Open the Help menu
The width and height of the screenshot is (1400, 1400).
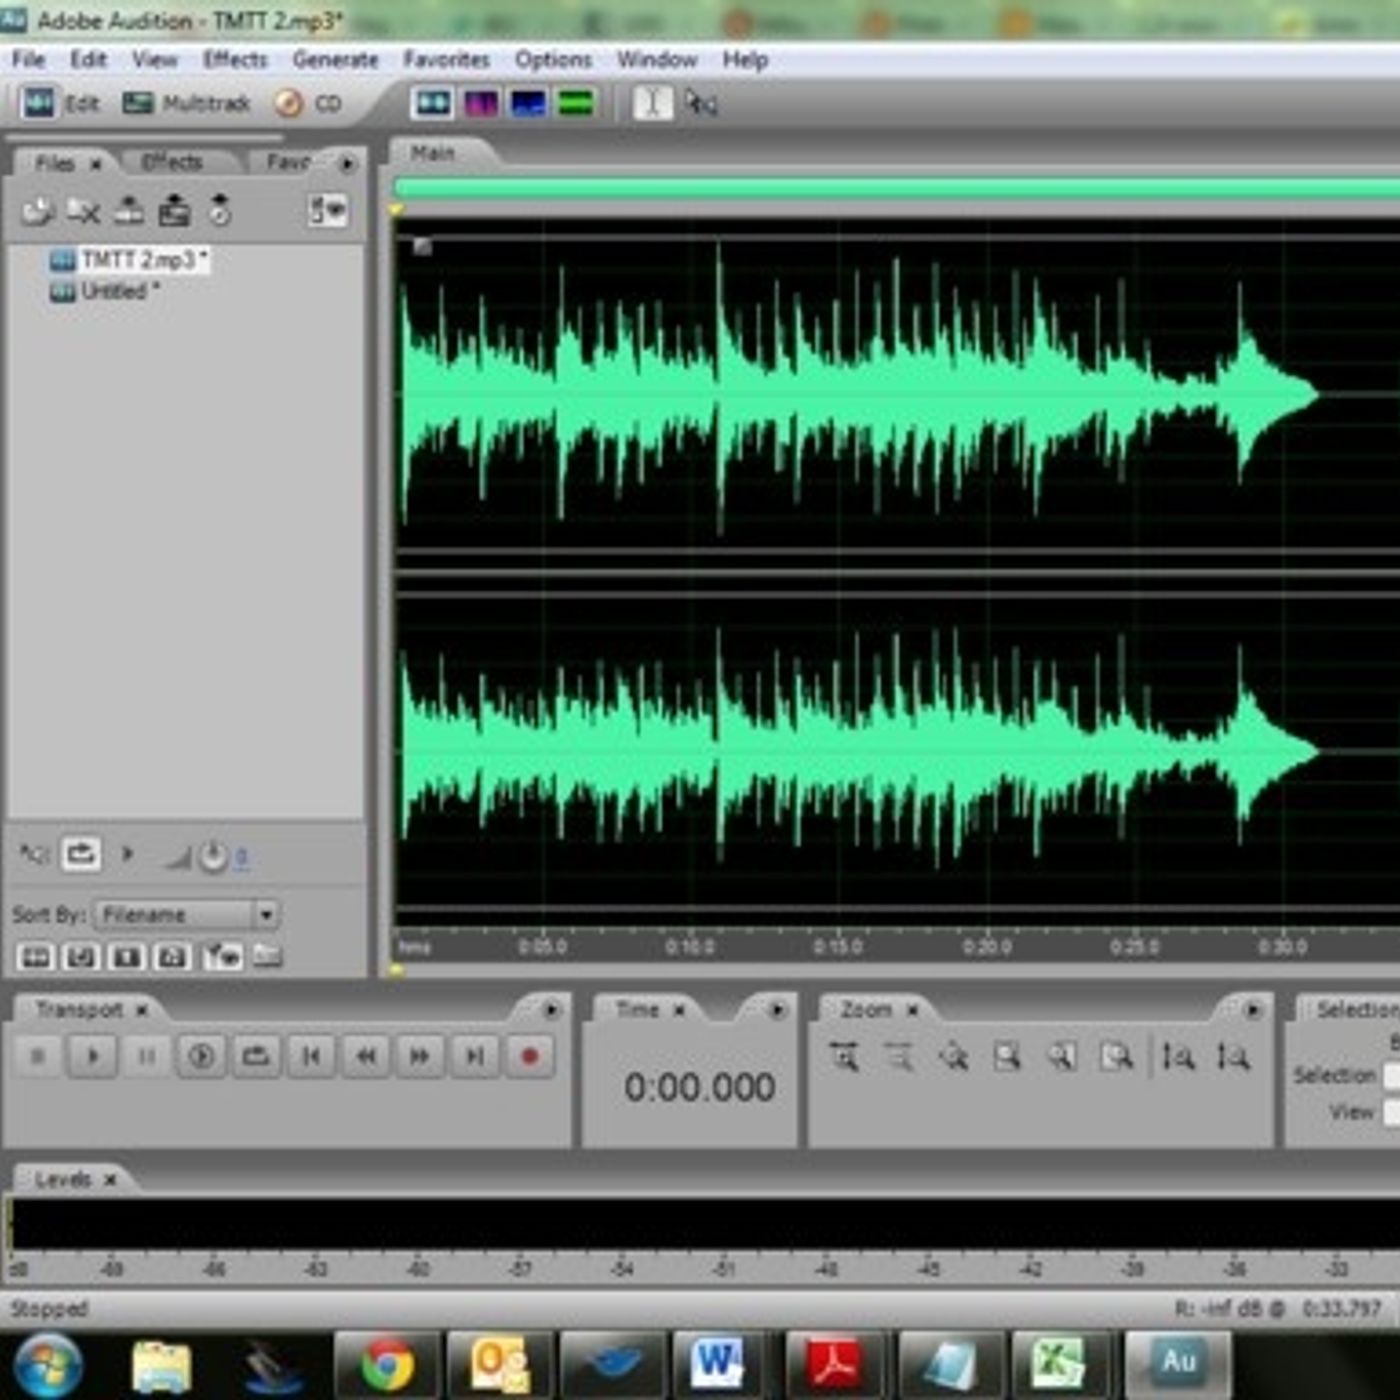(745, 60)
